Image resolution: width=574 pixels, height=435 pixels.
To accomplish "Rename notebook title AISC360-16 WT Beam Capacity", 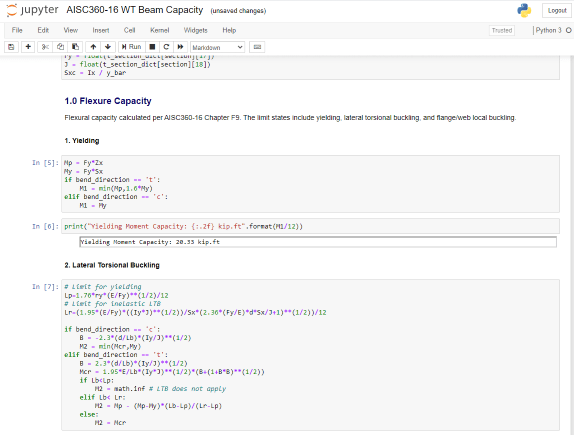I will (x=134, y=10).
